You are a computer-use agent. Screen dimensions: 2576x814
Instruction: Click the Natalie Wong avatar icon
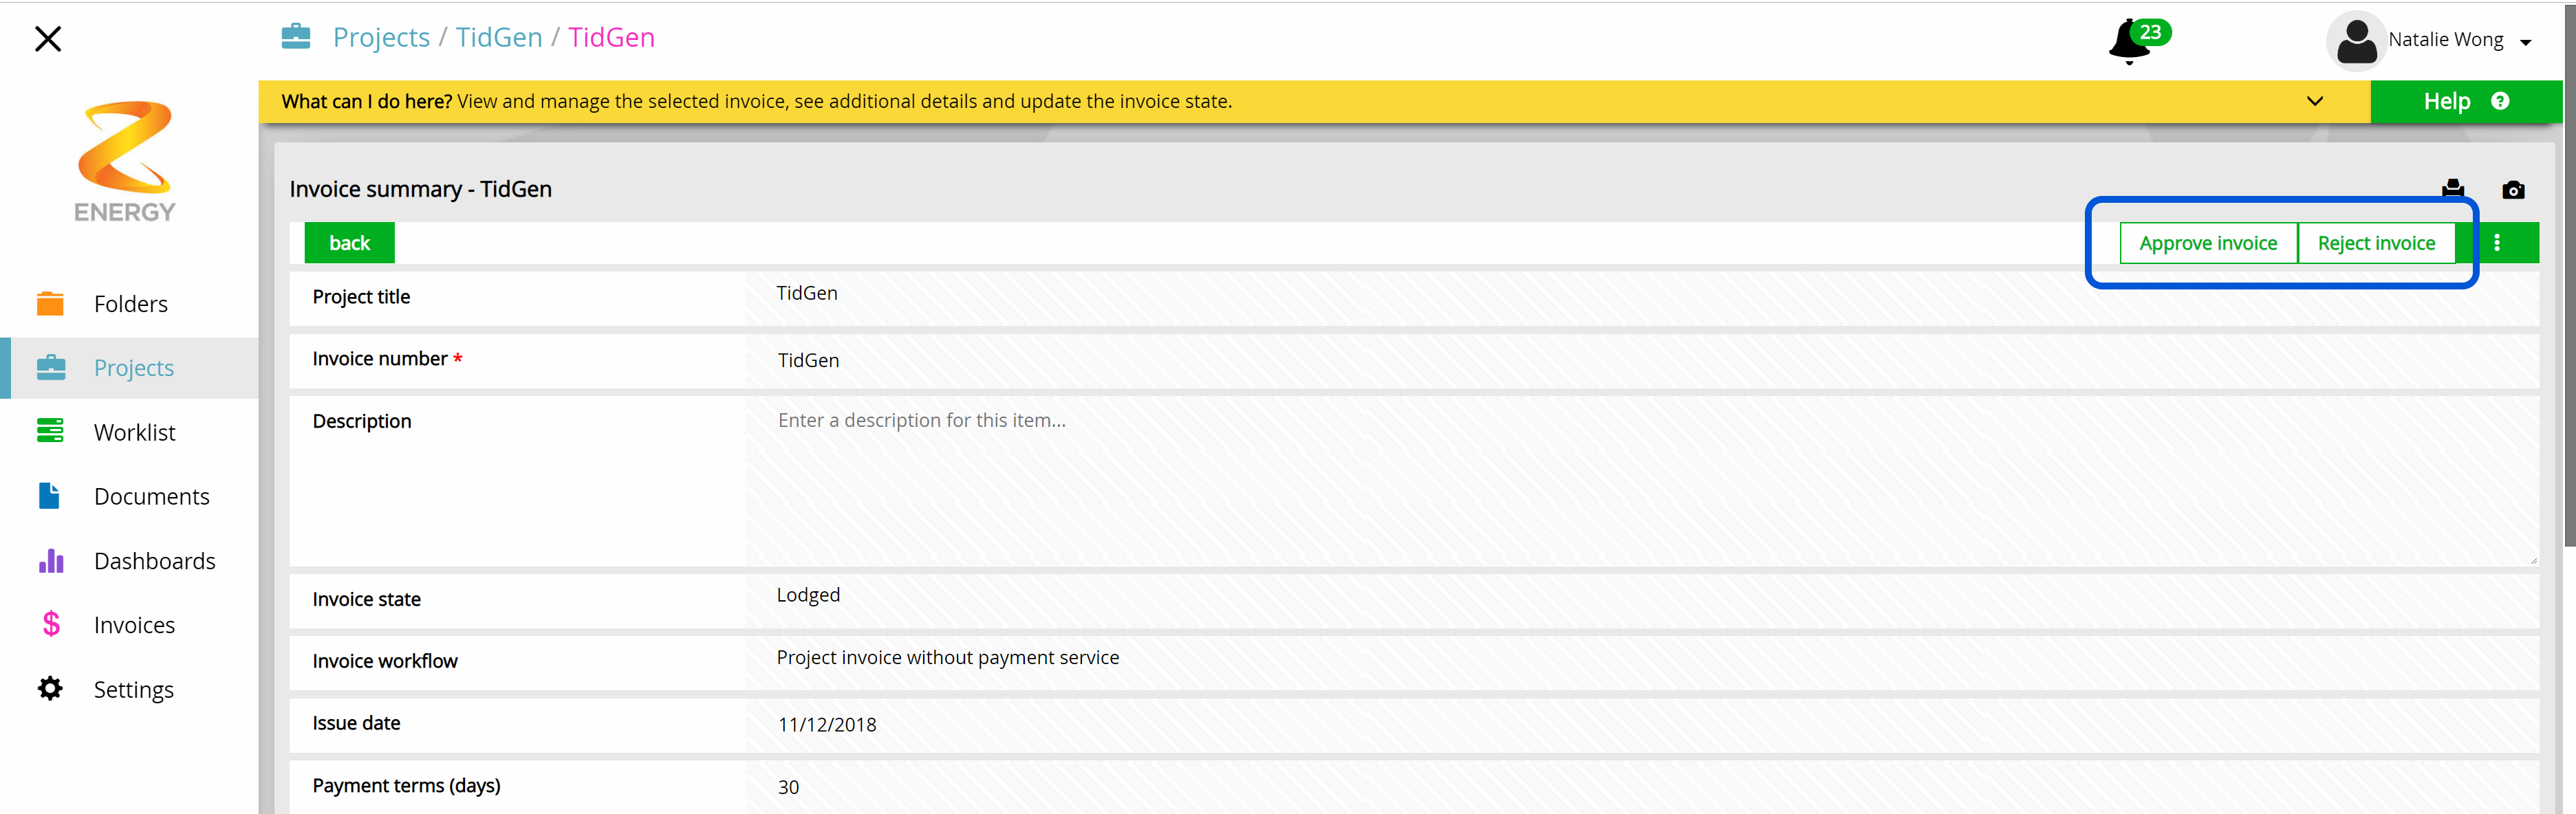pyautogui.click(x=2356, y=41)
